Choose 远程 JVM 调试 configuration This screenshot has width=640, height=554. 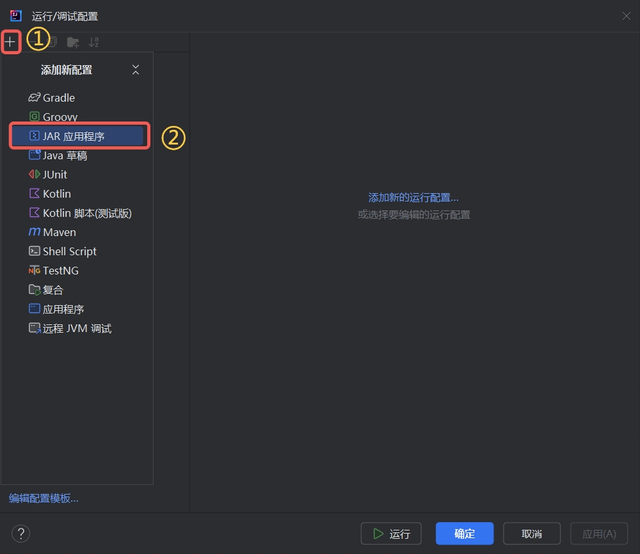tap(78, 328)
